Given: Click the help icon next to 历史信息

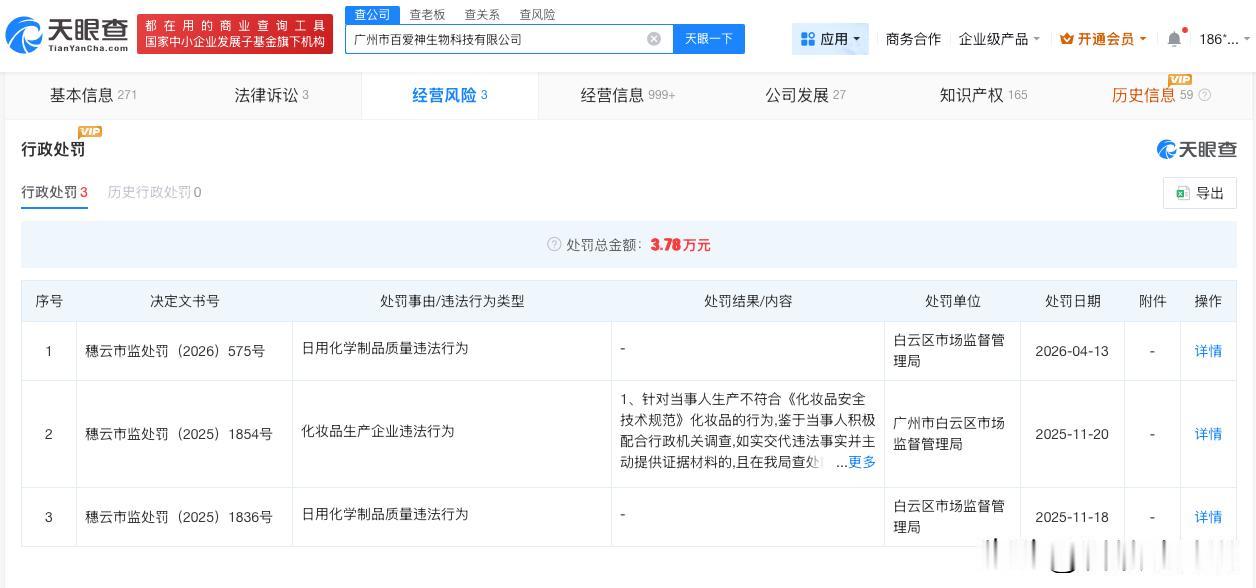Looking at the screenshot, I should point(1204,95).
